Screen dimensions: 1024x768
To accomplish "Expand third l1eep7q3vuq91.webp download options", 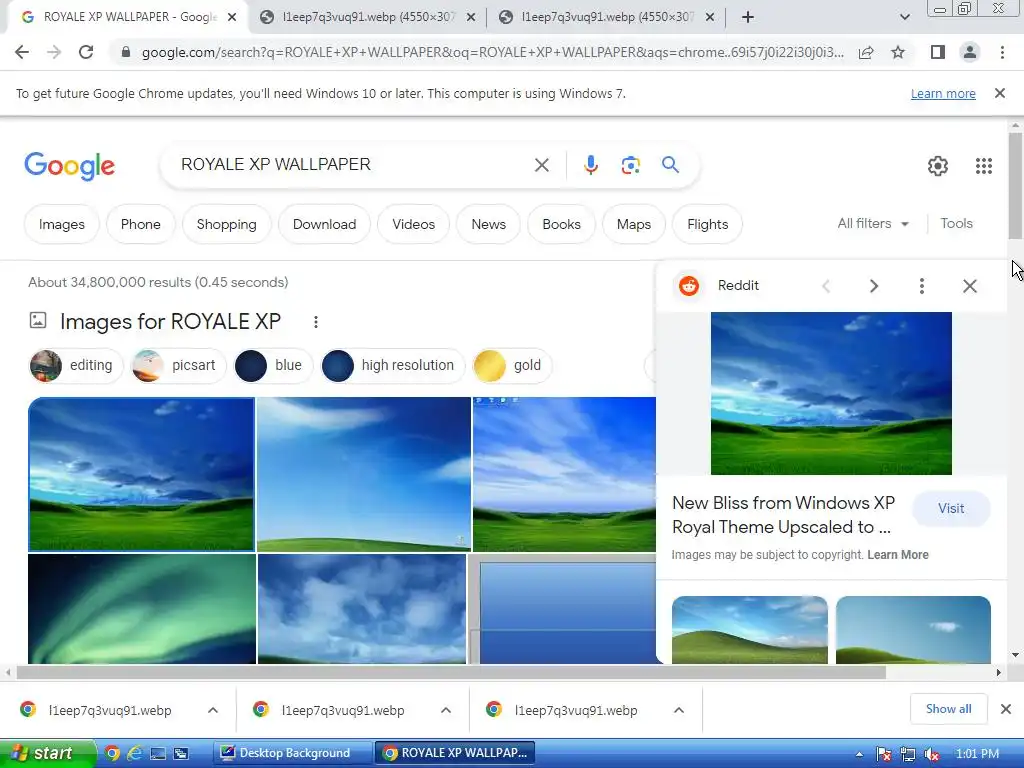I will point(679,710).
